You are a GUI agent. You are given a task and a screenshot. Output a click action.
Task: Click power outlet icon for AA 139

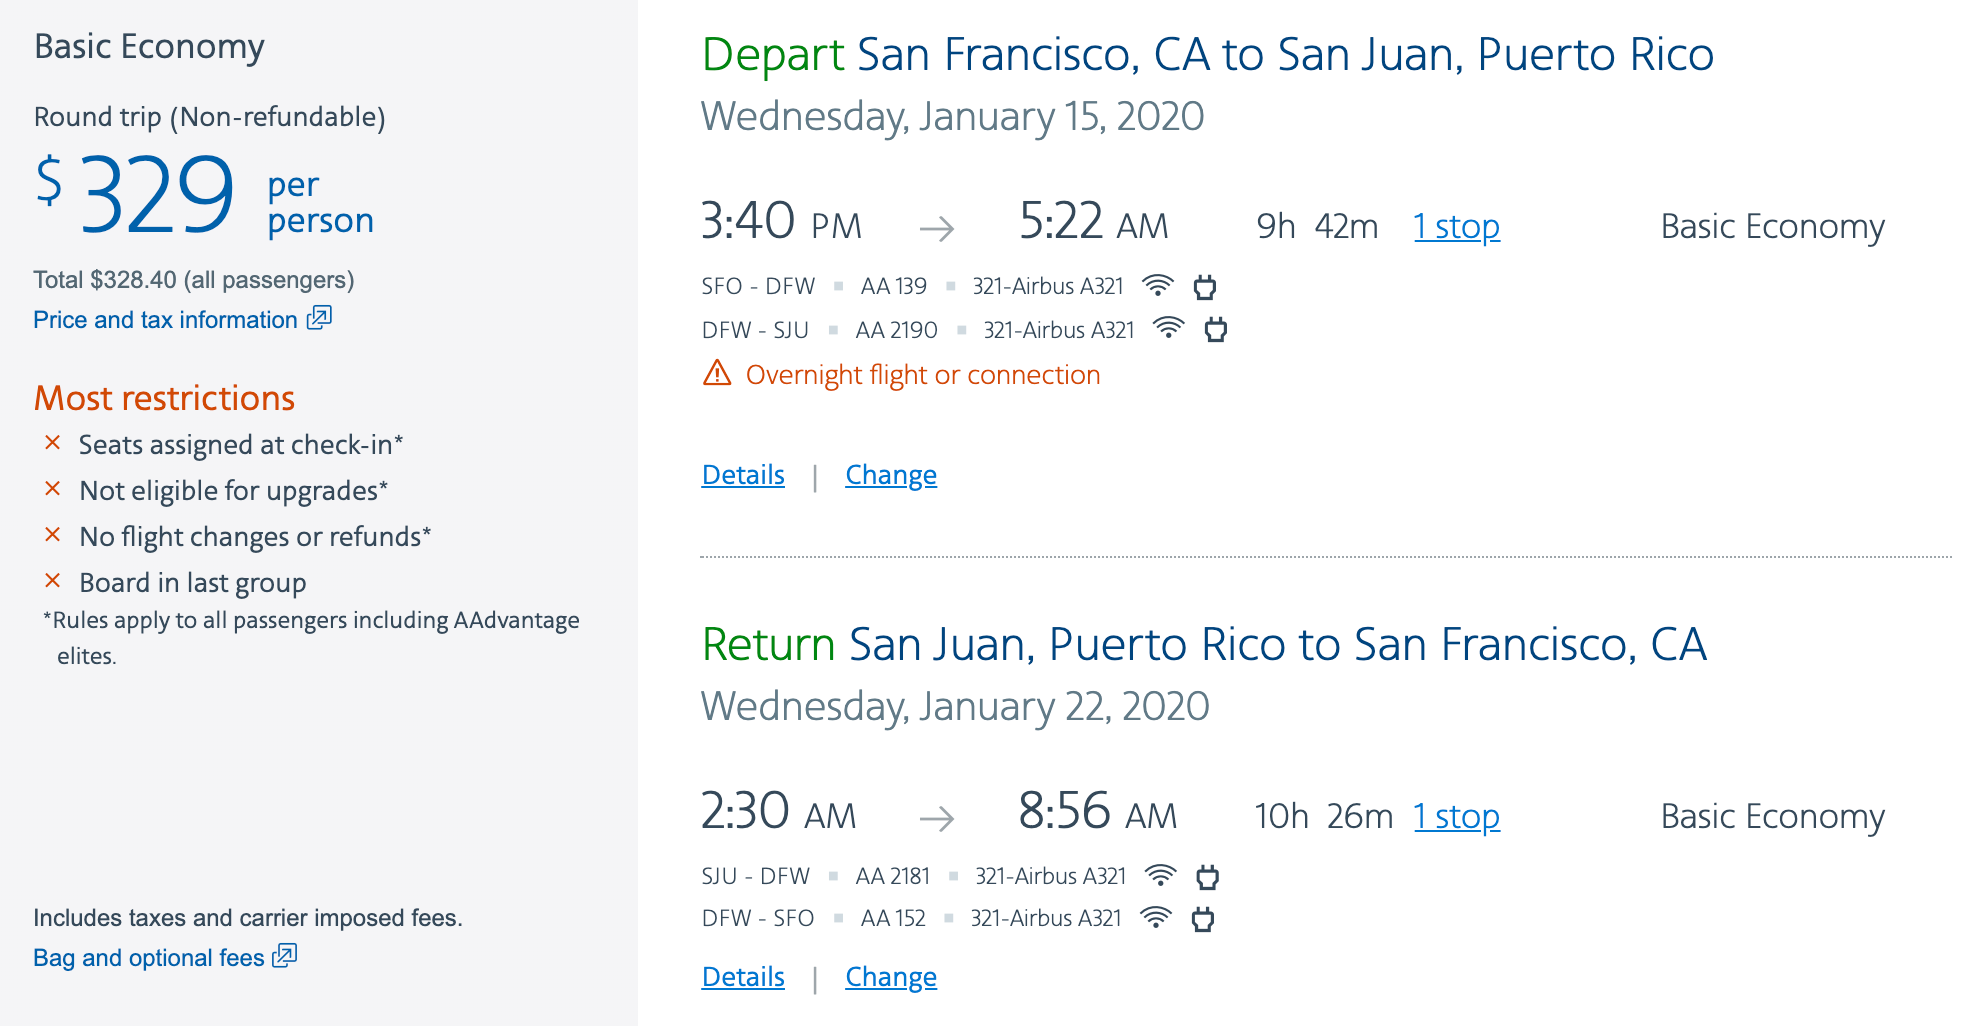[1205, 287]
